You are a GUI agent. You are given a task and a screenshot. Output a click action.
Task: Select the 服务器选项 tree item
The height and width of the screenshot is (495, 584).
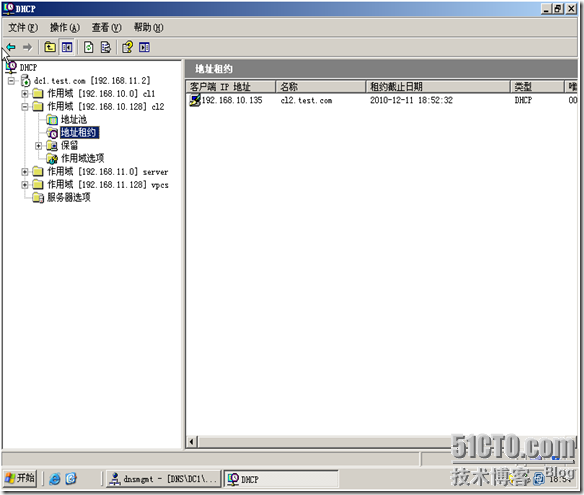(x=69, y=197)
